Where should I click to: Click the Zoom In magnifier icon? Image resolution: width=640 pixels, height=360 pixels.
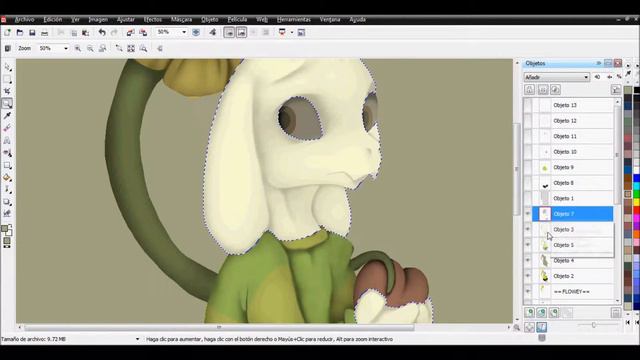coord(78,48)
